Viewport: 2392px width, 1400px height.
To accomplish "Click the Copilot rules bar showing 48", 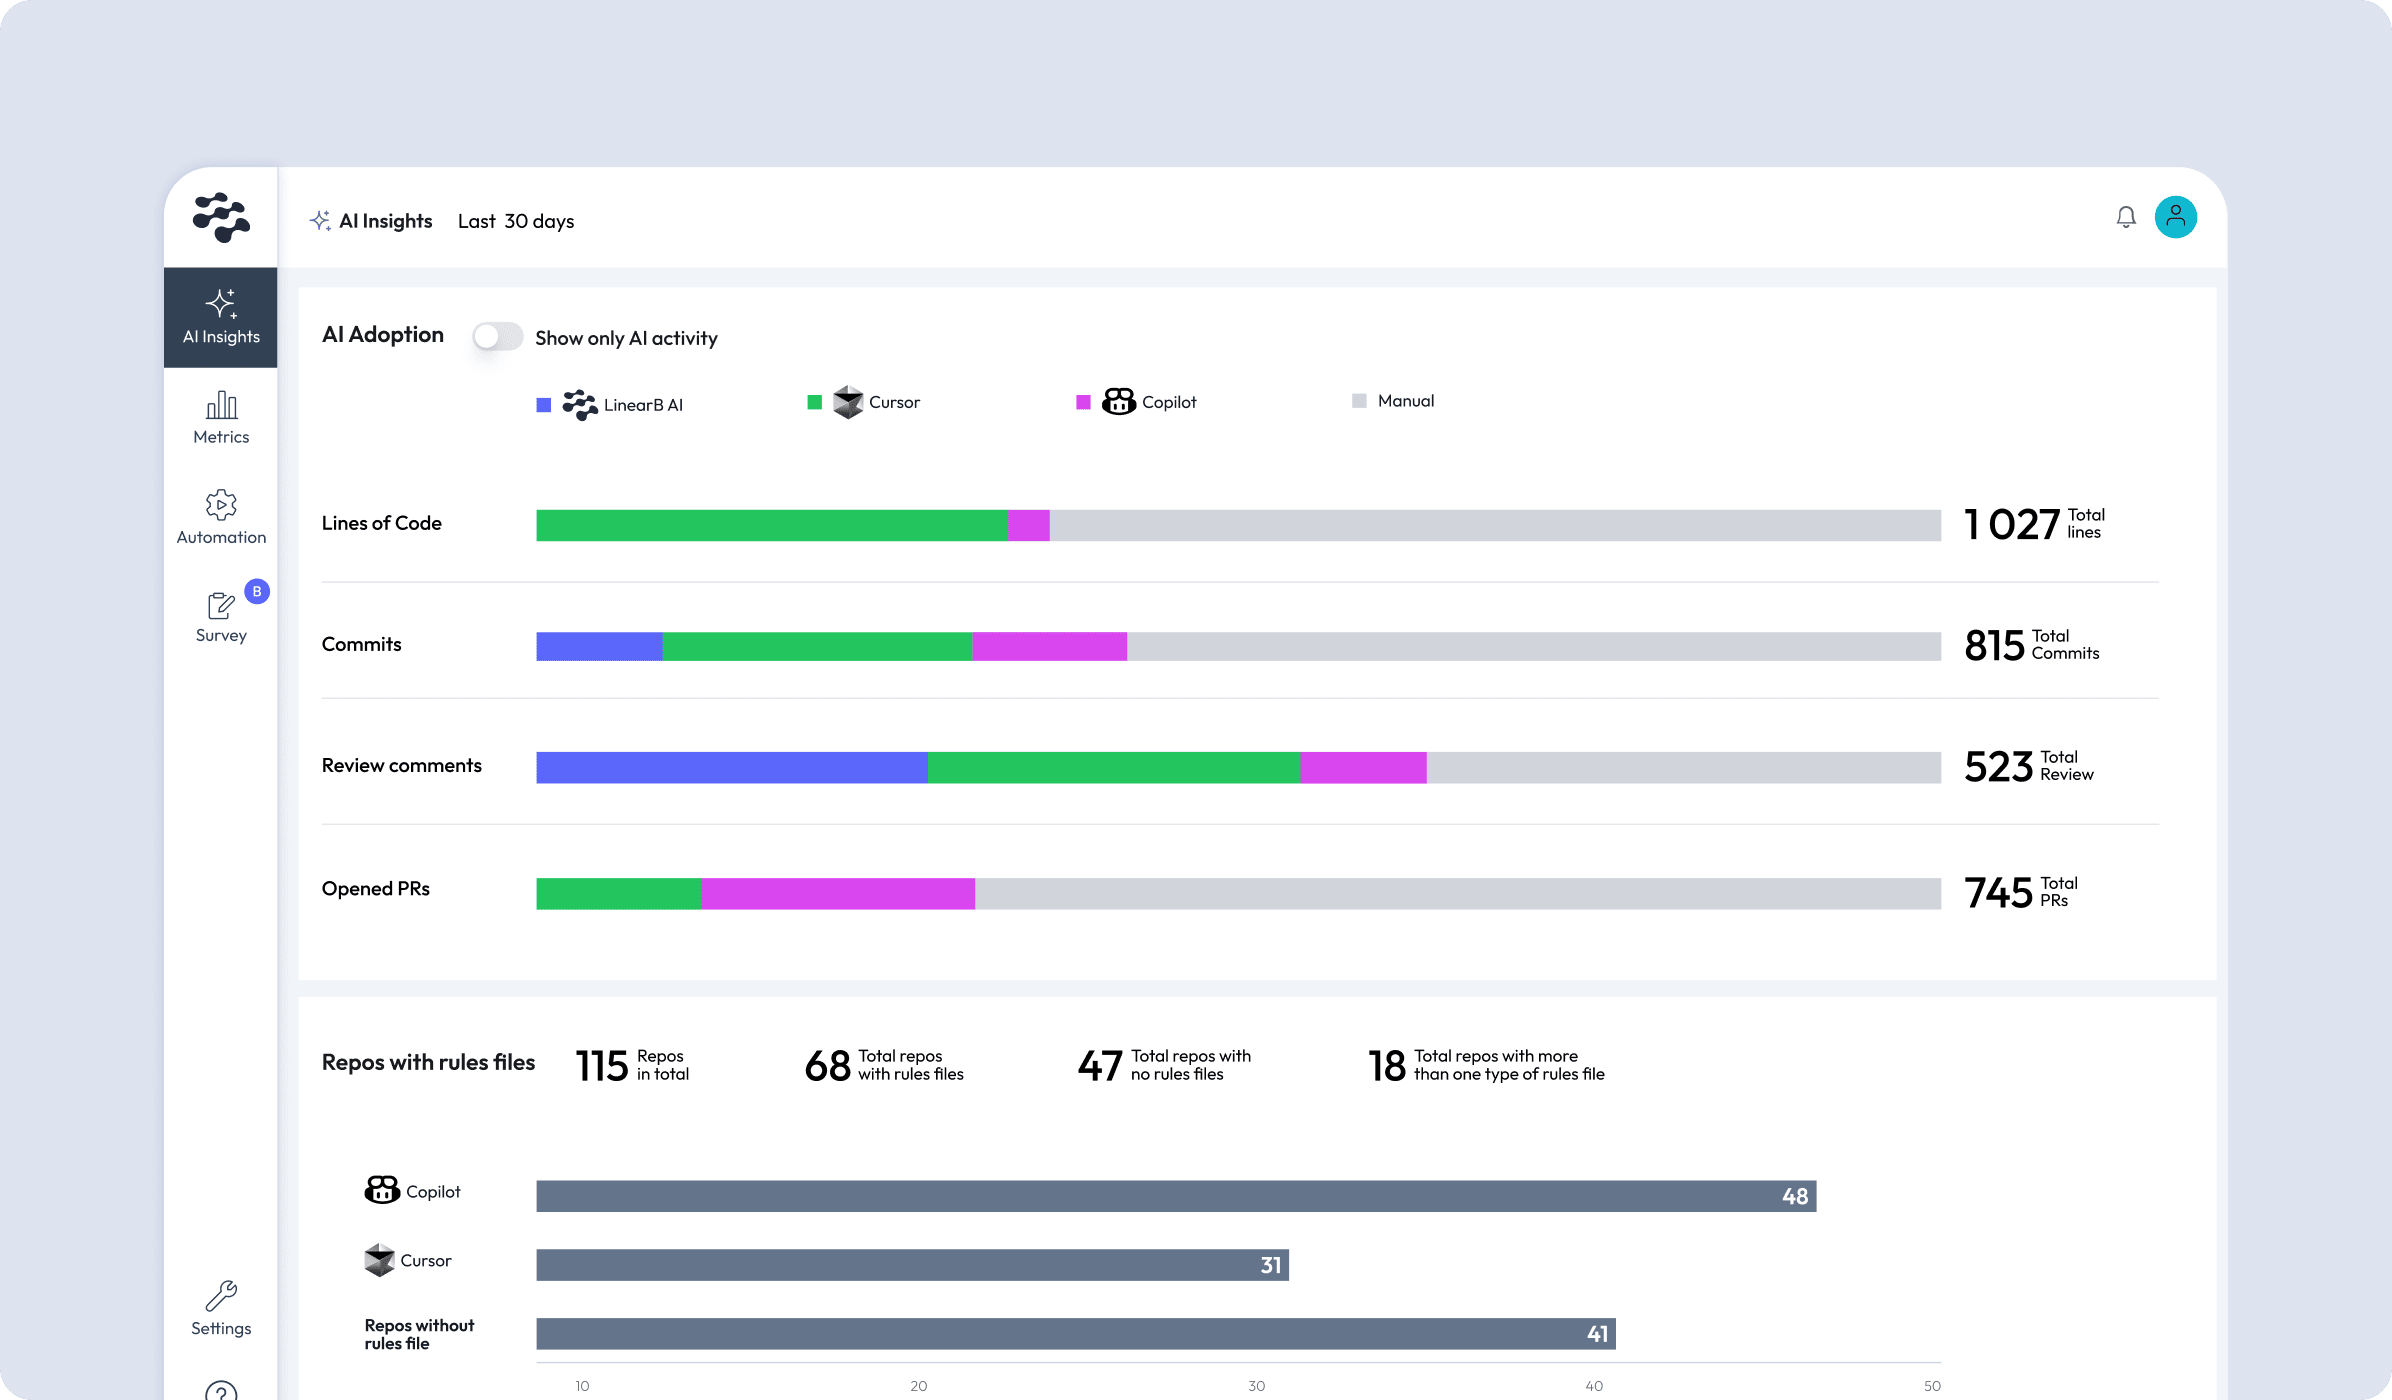I will 1175,1196.
